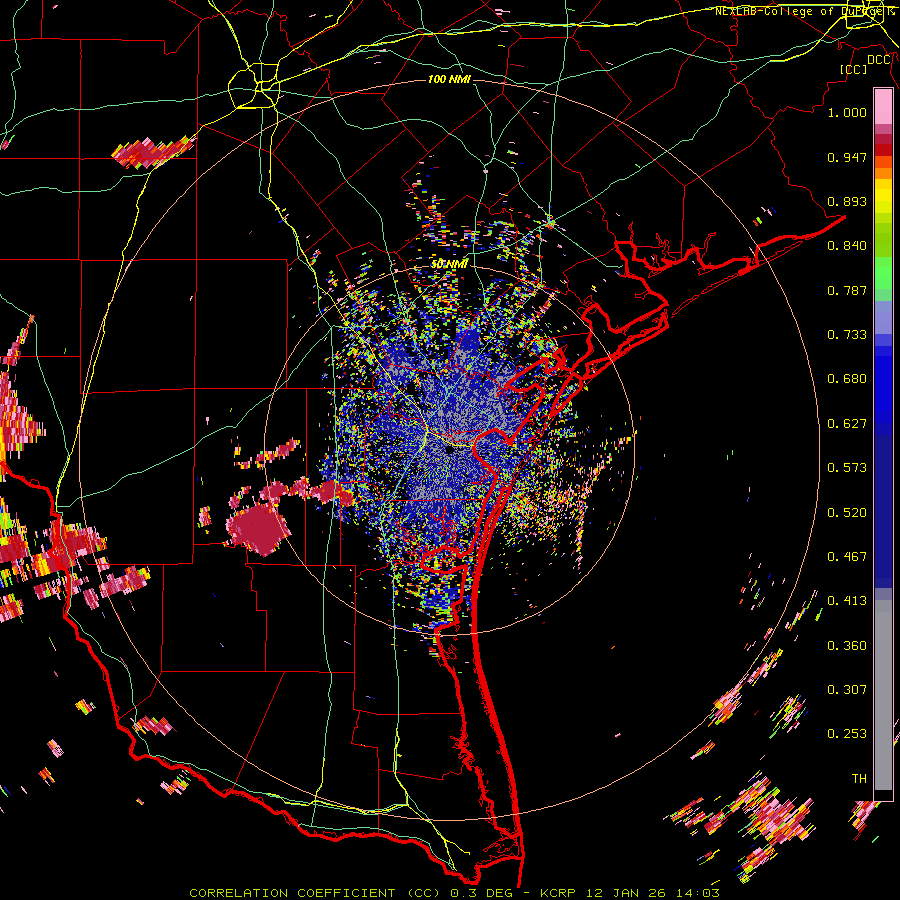Click the TH threshold label
This screenshot has width=900, height=900.
point(859,779)
